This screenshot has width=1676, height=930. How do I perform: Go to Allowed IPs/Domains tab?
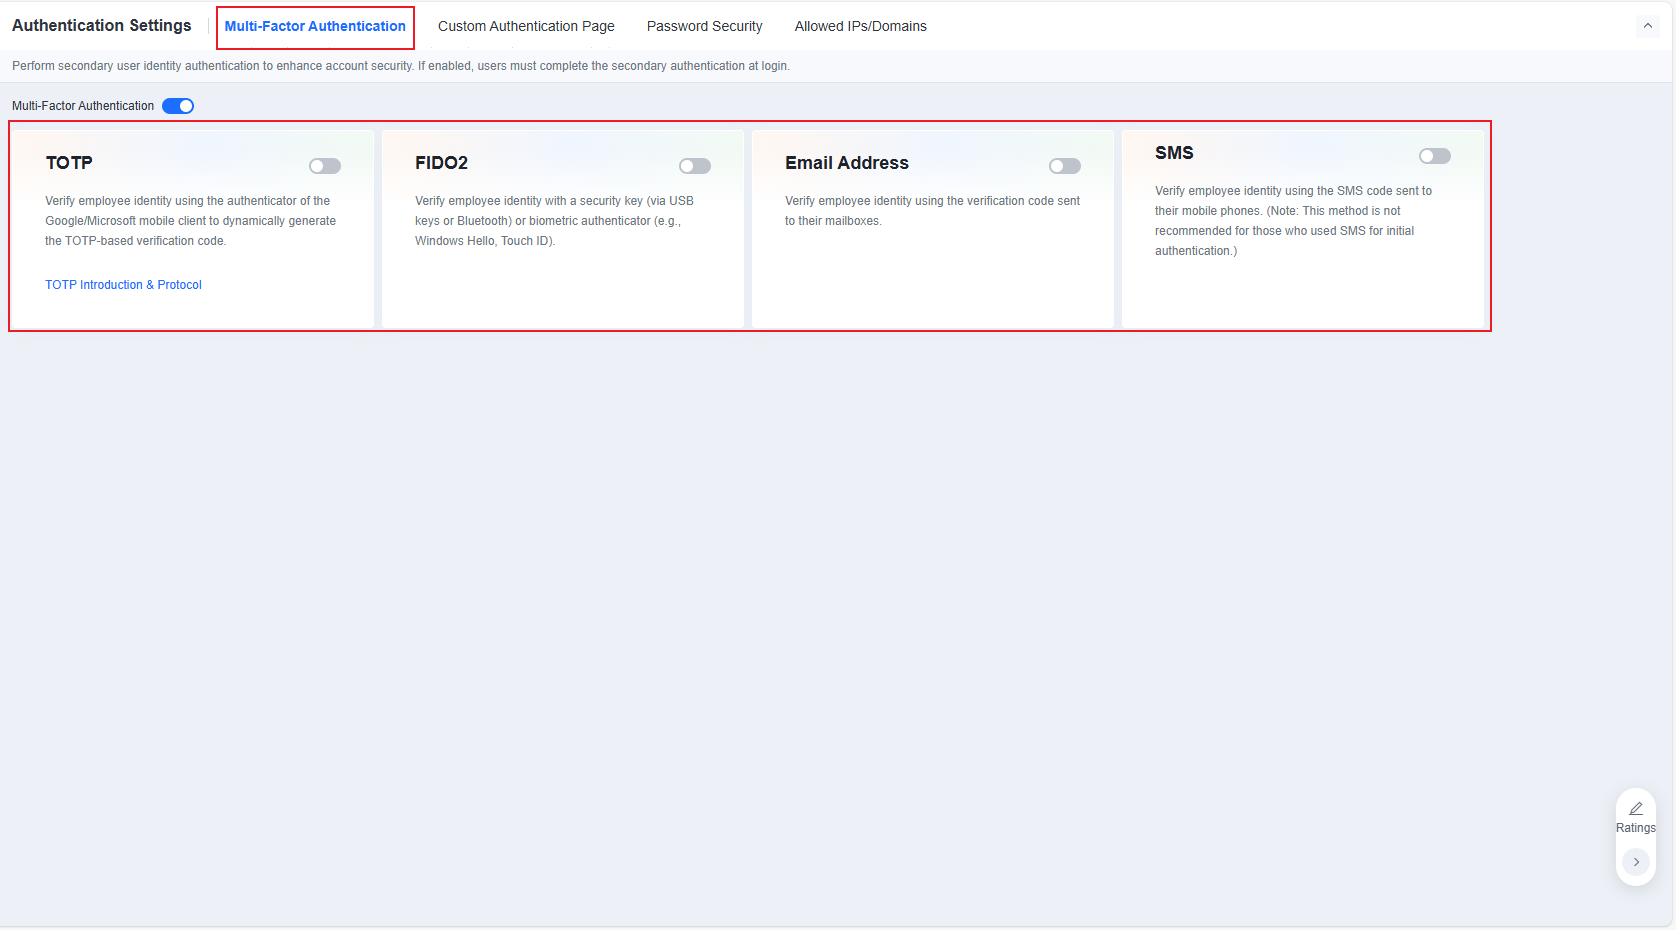point(861,26)
